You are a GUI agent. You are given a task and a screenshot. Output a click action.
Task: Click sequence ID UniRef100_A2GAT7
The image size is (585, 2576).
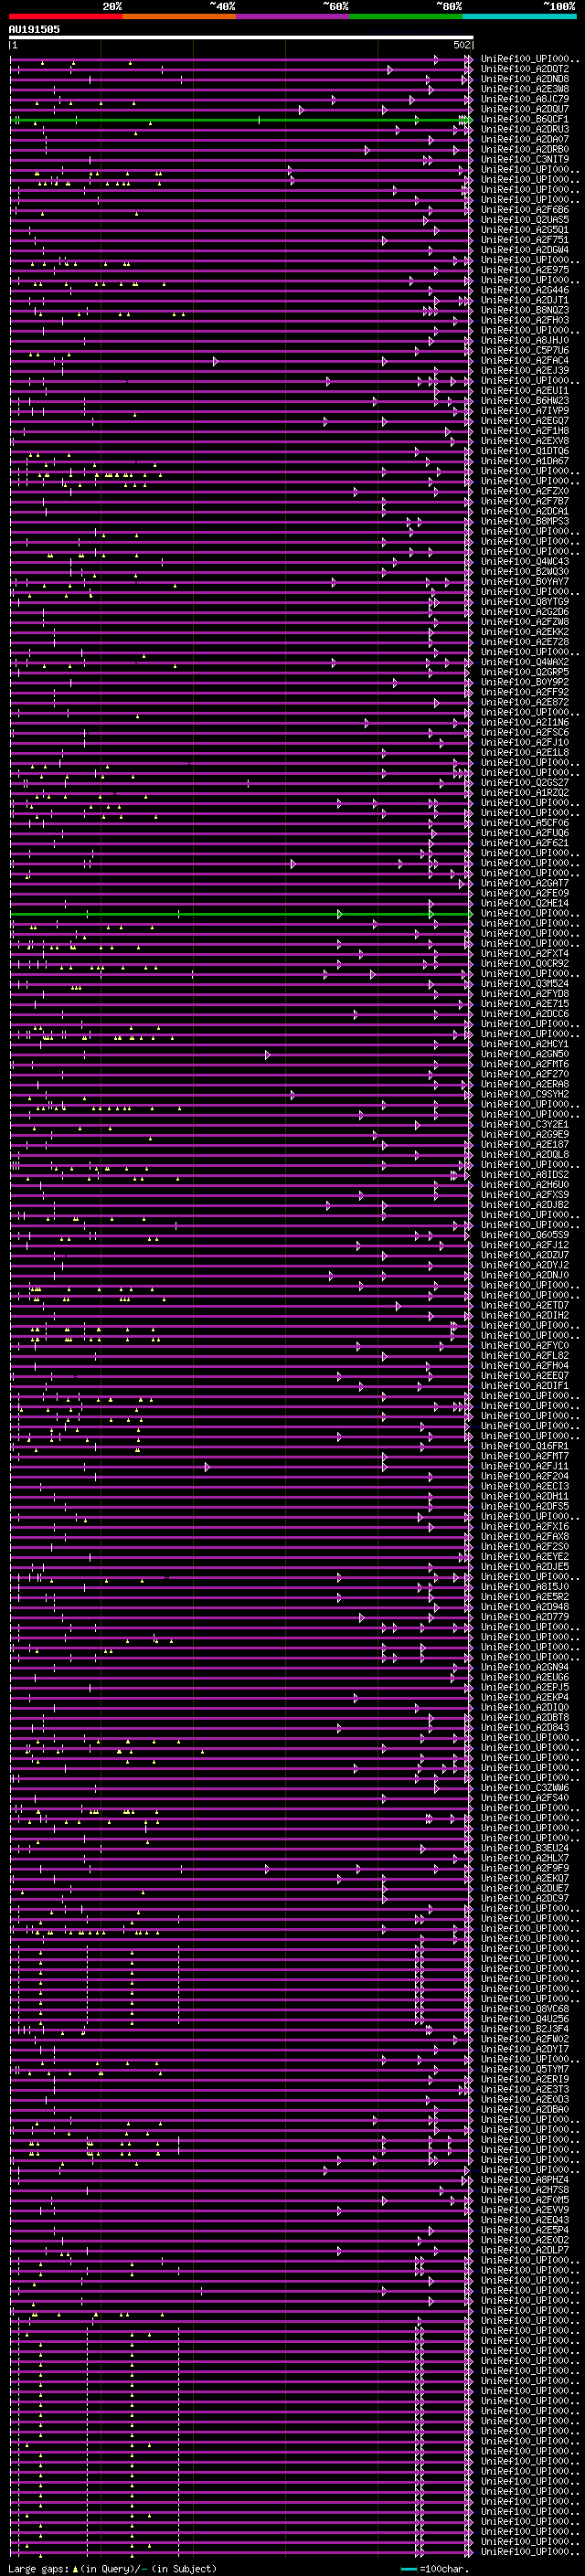(x=525, y=883)
